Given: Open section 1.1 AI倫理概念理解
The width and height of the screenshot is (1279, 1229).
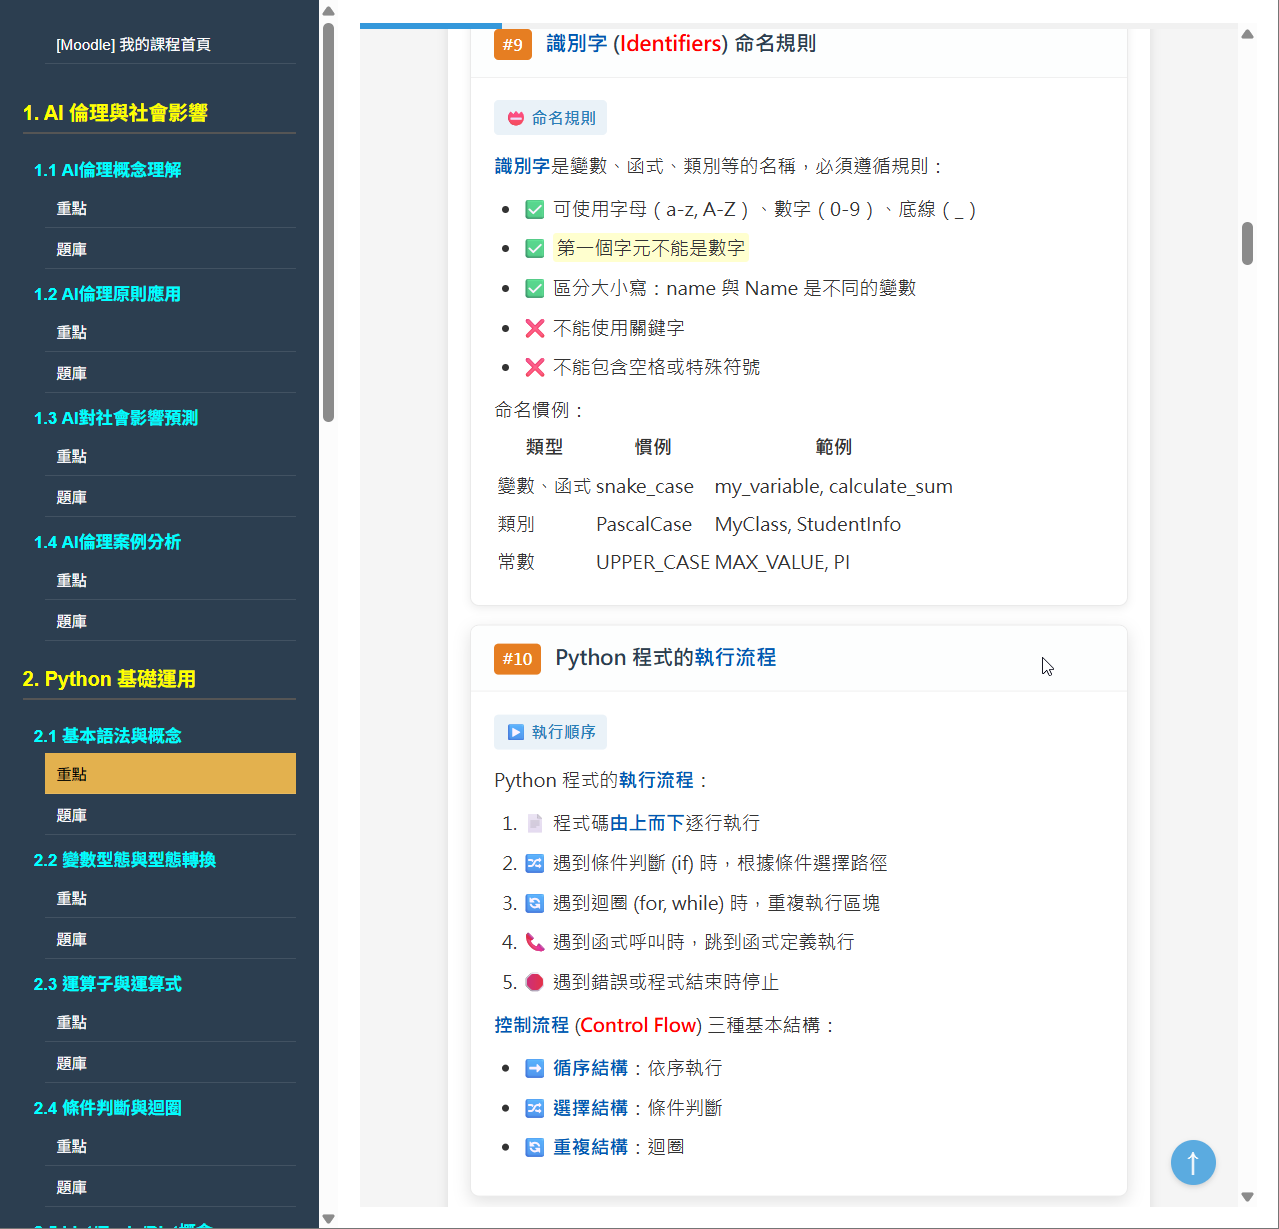Looking at the screenshot, I should click(108, 170).
